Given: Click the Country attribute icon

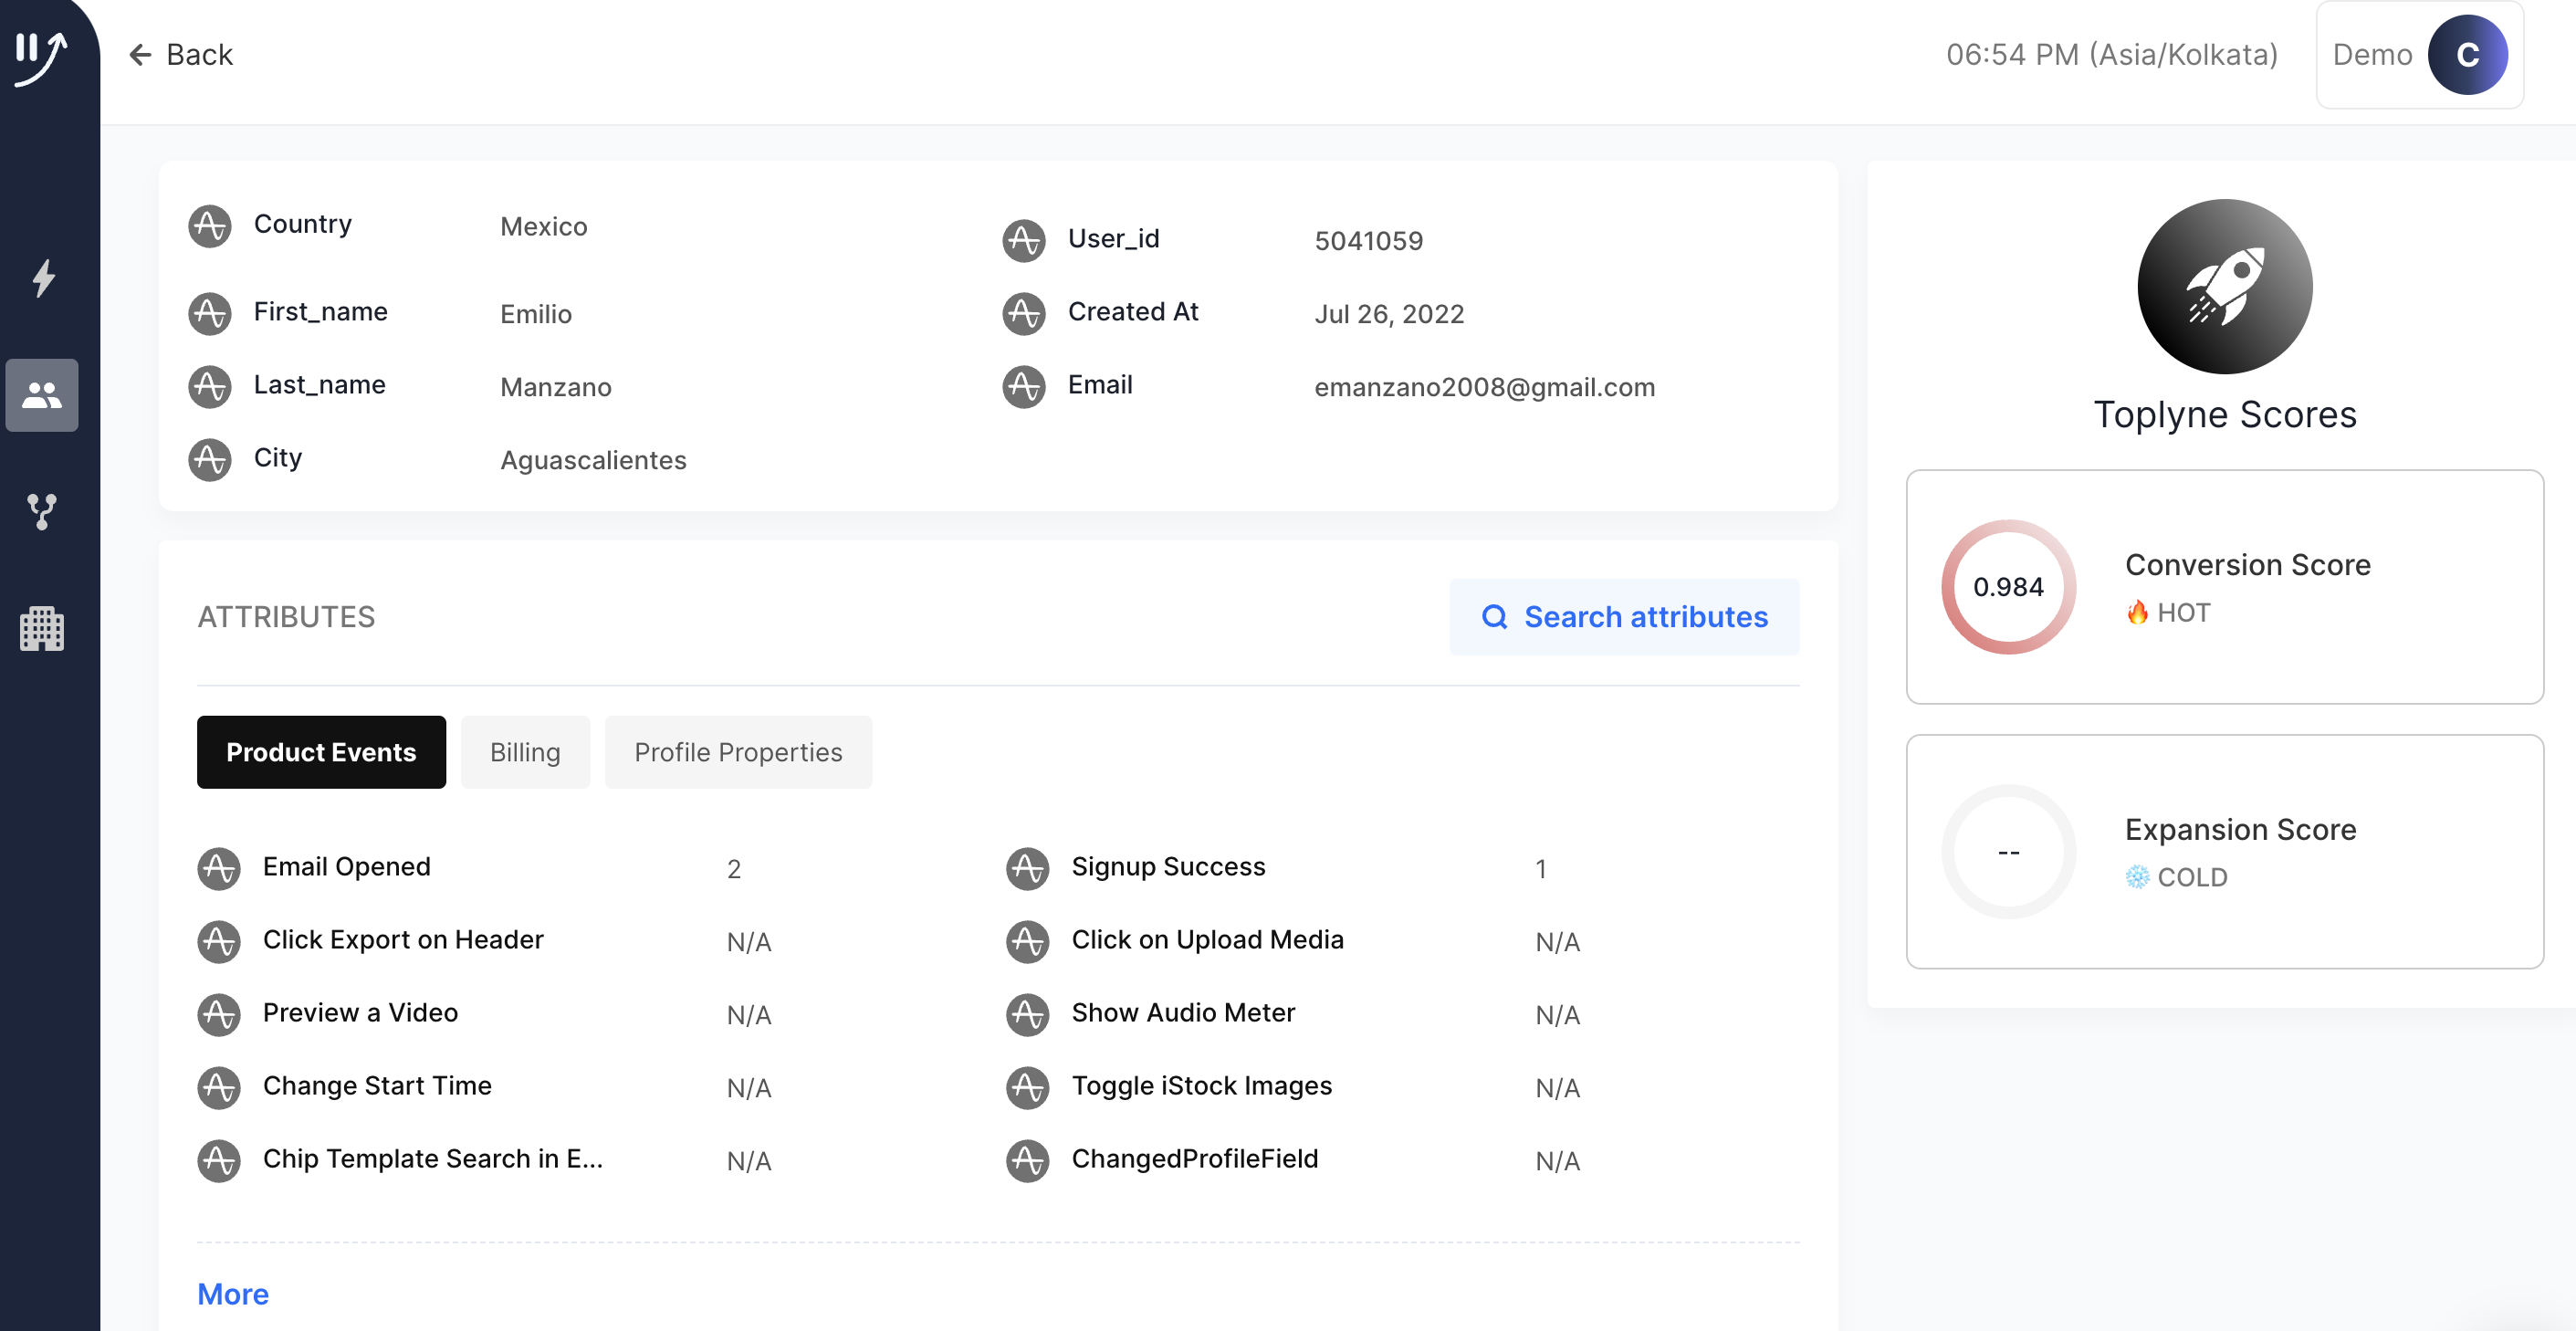Looking at the screenshot, I should click(x=210, y=226).
